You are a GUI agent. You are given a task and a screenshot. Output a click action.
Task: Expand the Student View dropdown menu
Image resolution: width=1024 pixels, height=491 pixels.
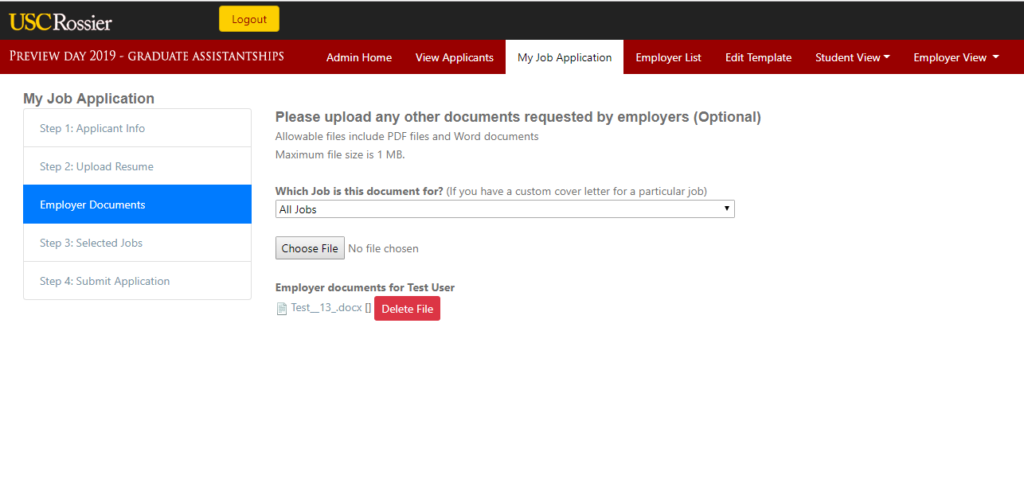[x=853, y=57]
